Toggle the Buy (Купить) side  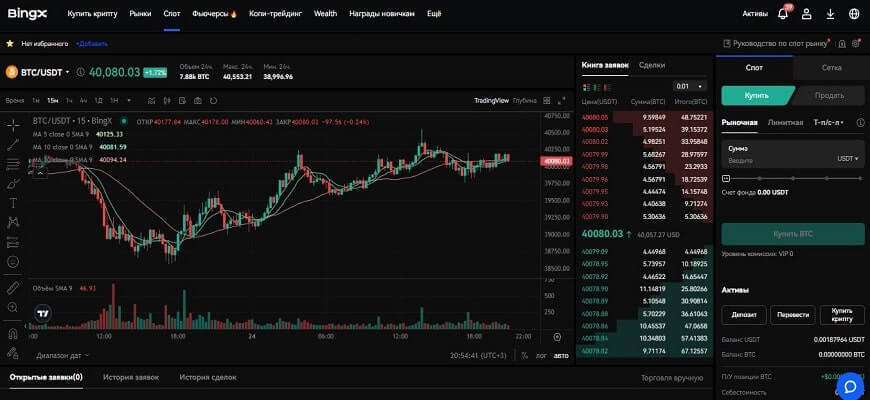pos(756,95)
